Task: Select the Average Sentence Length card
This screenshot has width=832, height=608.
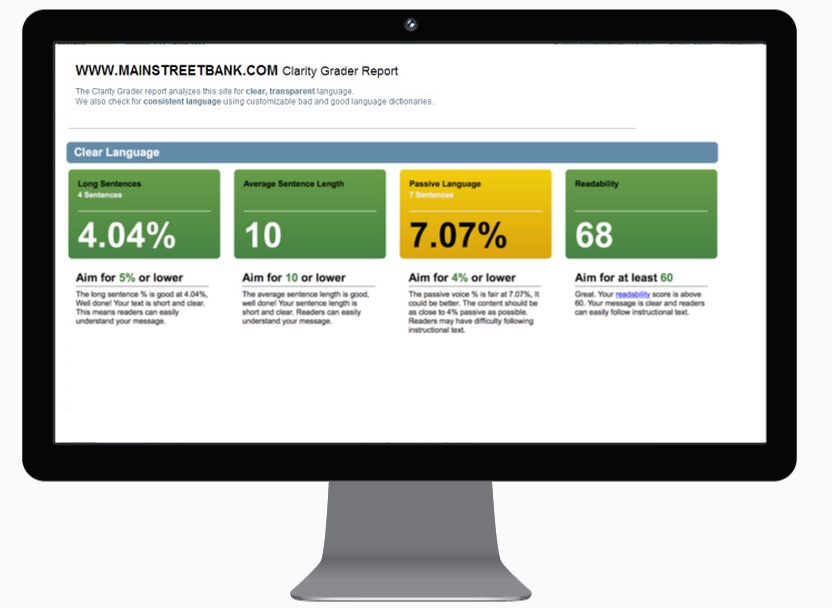Action: 310,214
